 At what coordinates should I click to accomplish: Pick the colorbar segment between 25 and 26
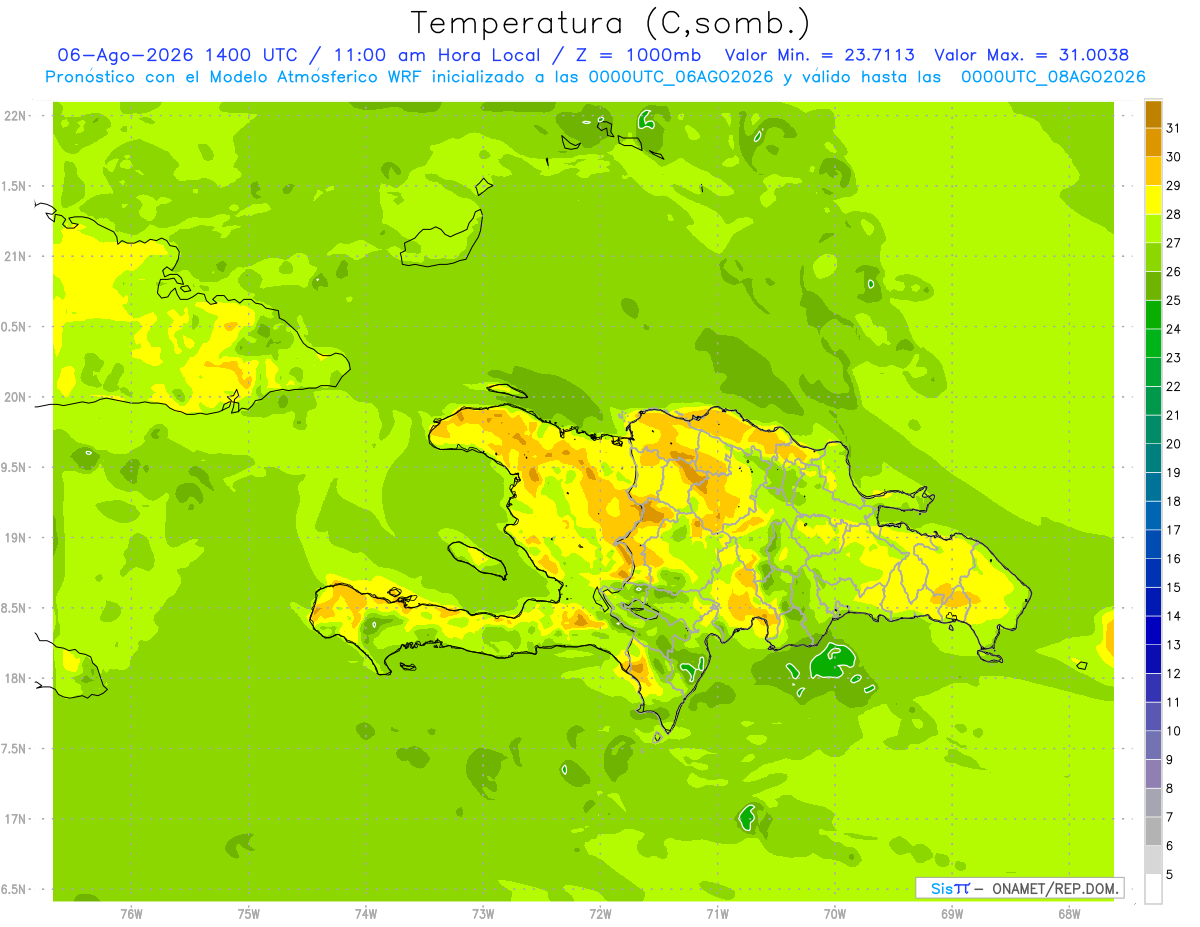coord(1153,286)
